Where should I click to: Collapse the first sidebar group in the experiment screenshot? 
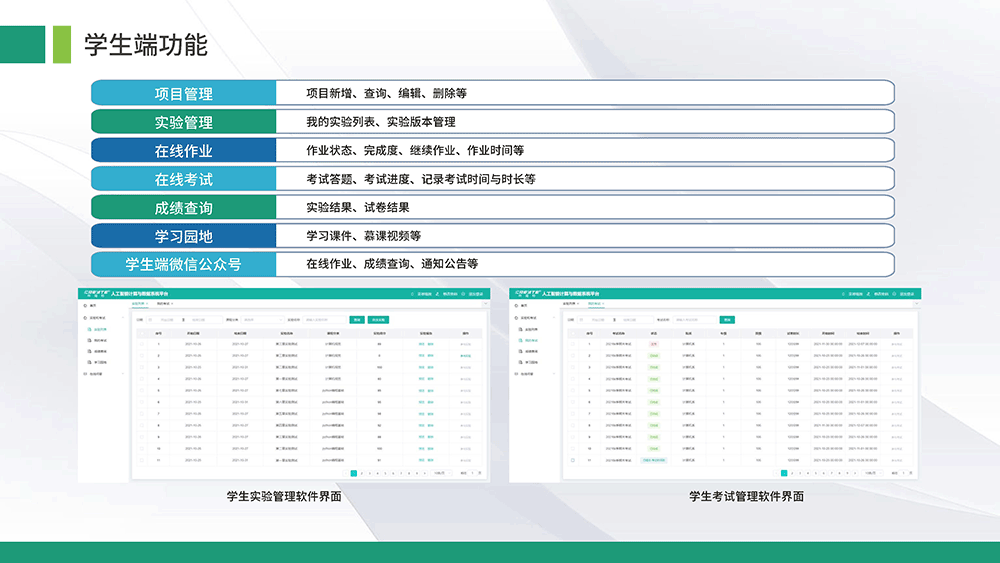click(x=123, y=318)
